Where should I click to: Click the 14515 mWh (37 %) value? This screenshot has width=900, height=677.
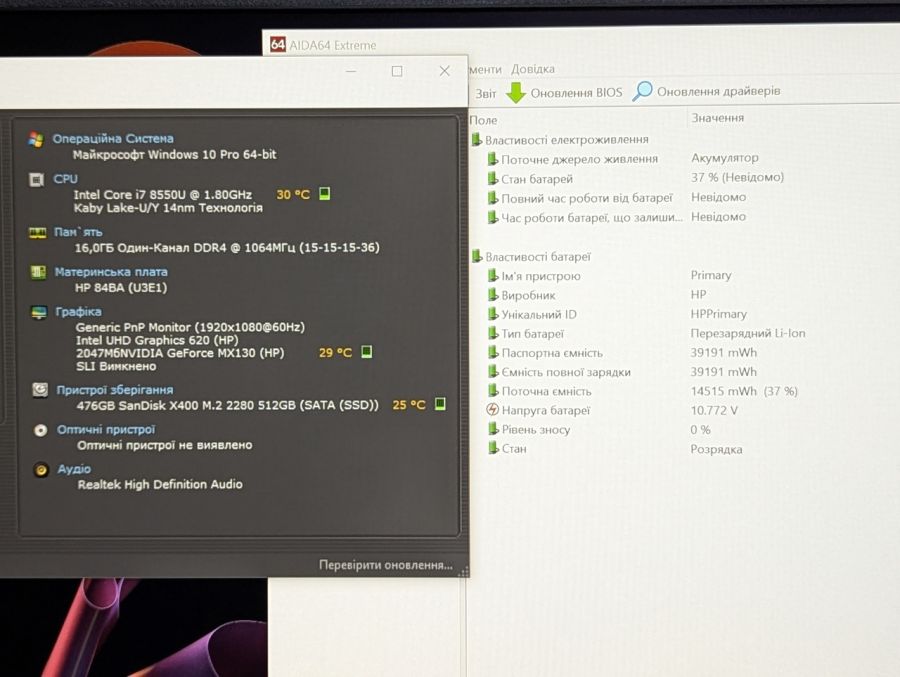(x=744, y=391)
